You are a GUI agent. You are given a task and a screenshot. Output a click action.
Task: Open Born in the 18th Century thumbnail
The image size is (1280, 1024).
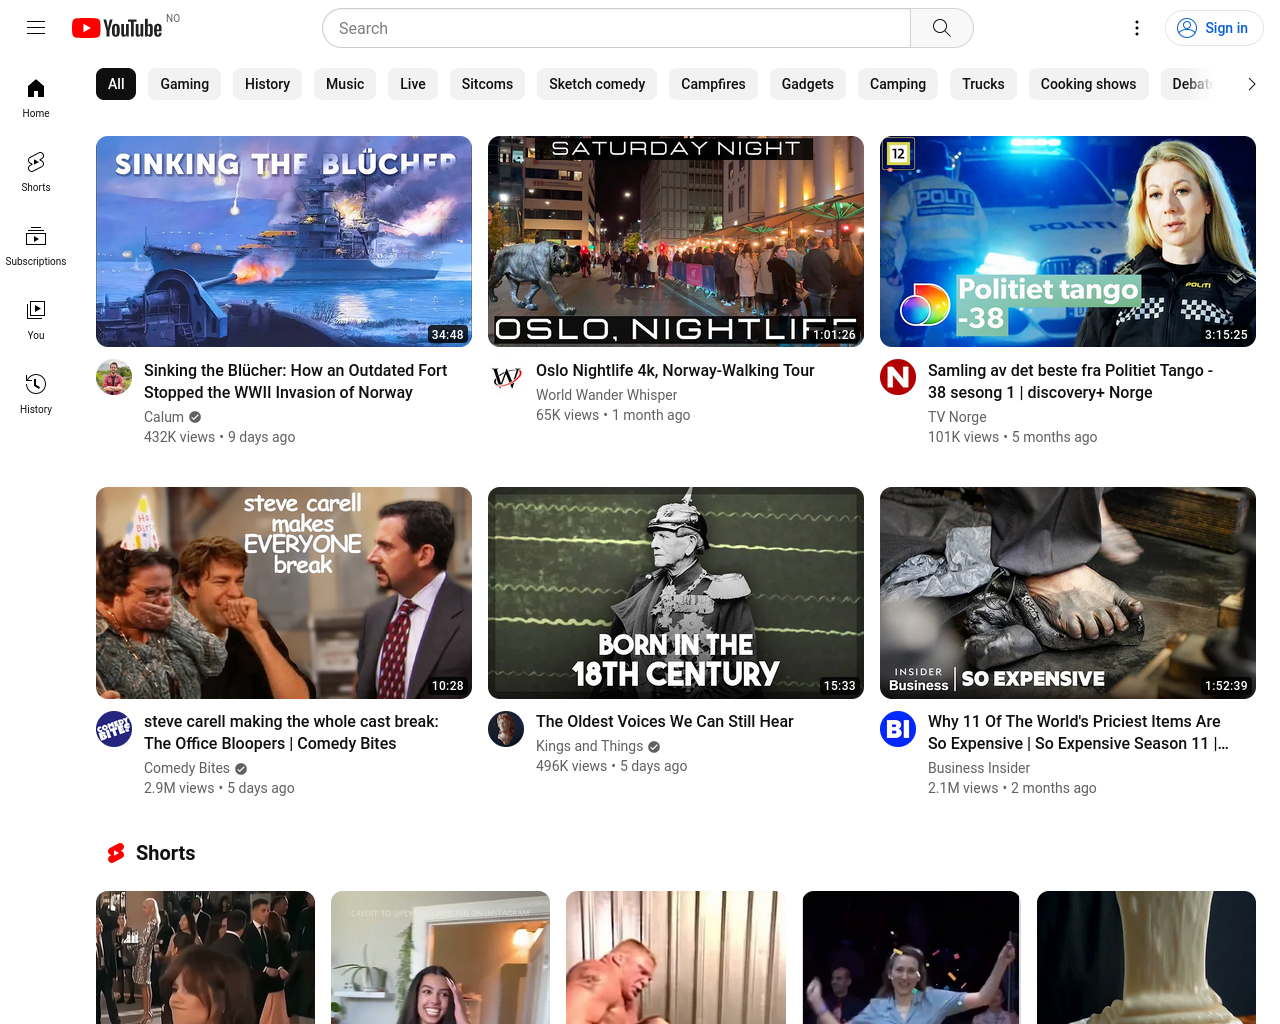point(676,592)
